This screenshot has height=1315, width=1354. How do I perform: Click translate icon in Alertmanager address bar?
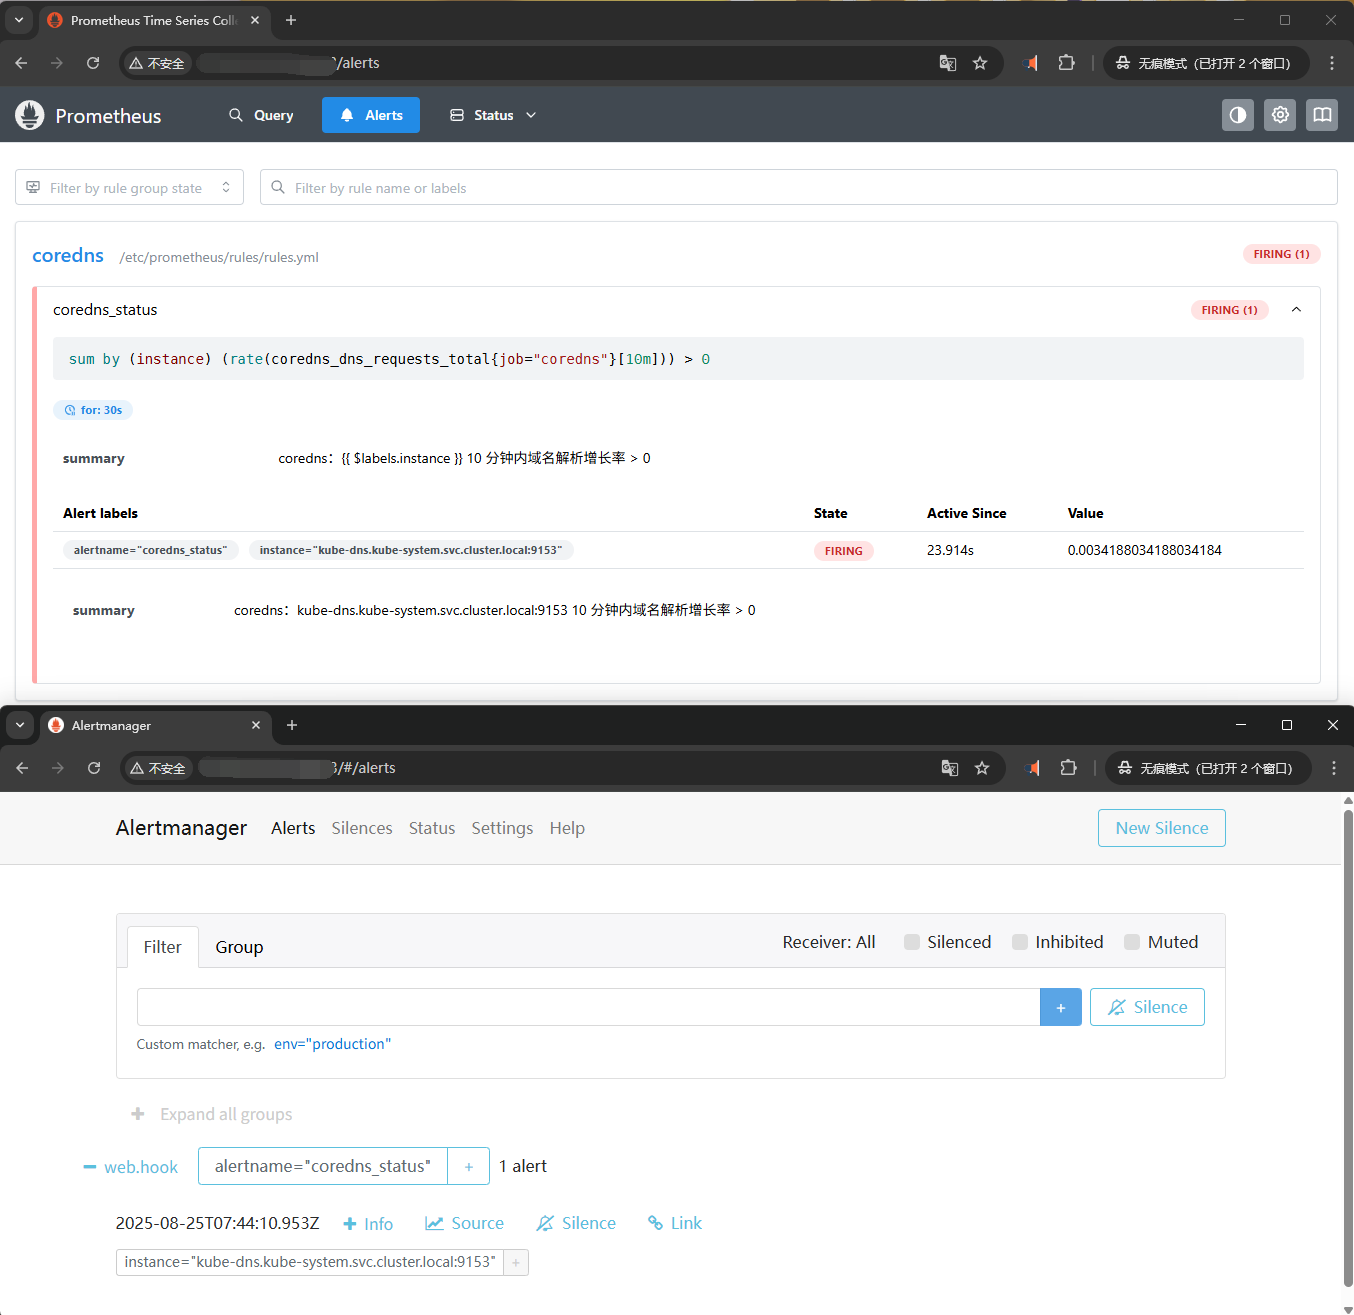(x=950, y=768)
